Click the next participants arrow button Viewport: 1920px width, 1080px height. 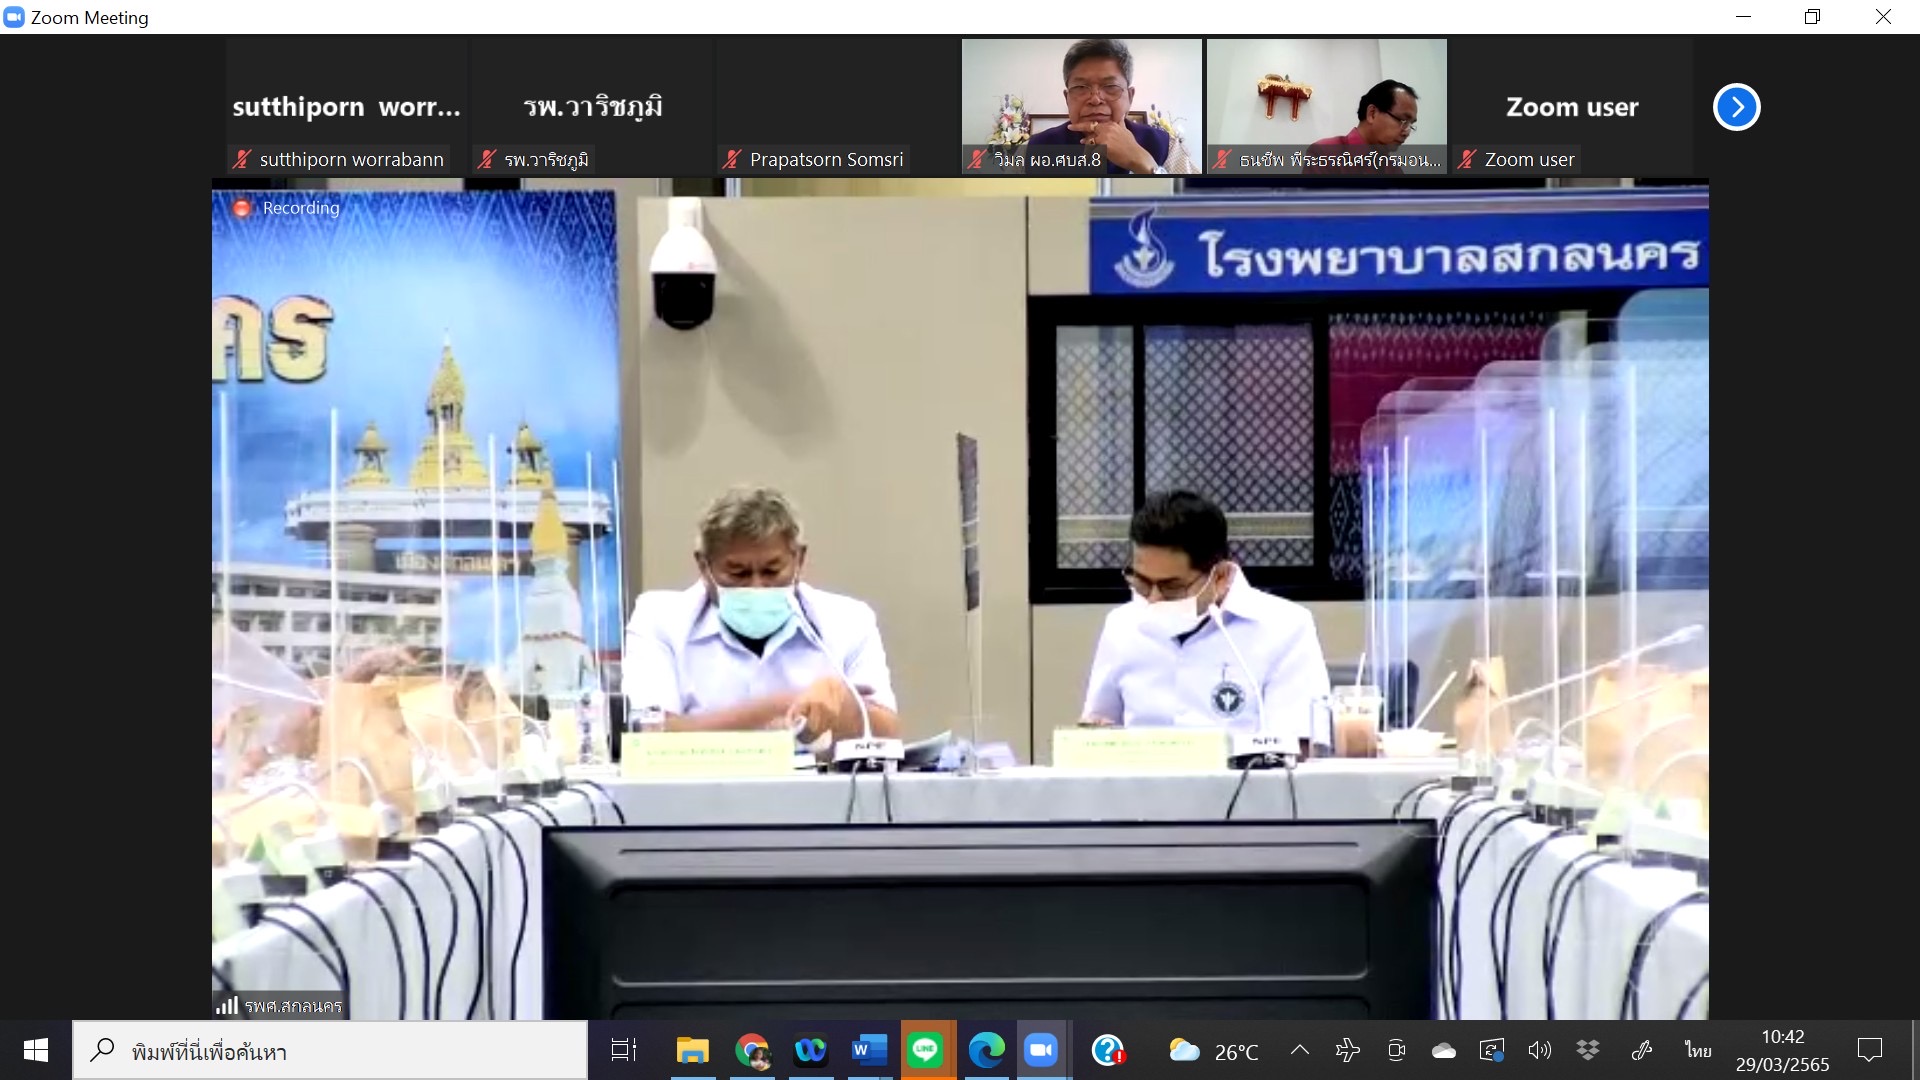(x=1736, y=107)
